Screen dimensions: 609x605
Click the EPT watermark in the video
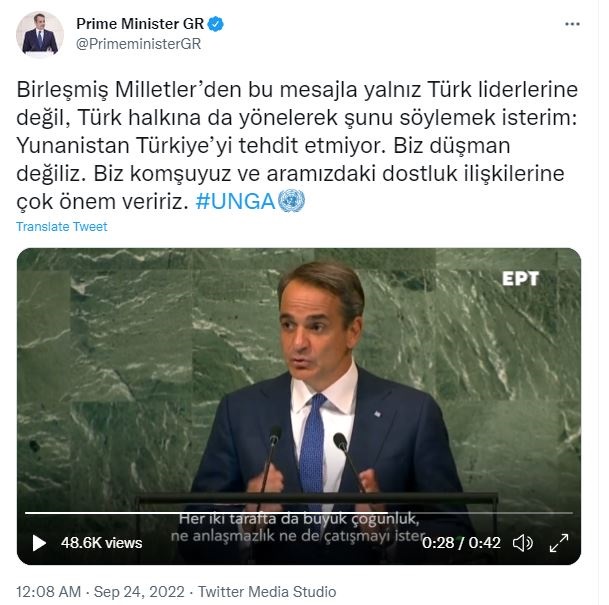[520, 278]
